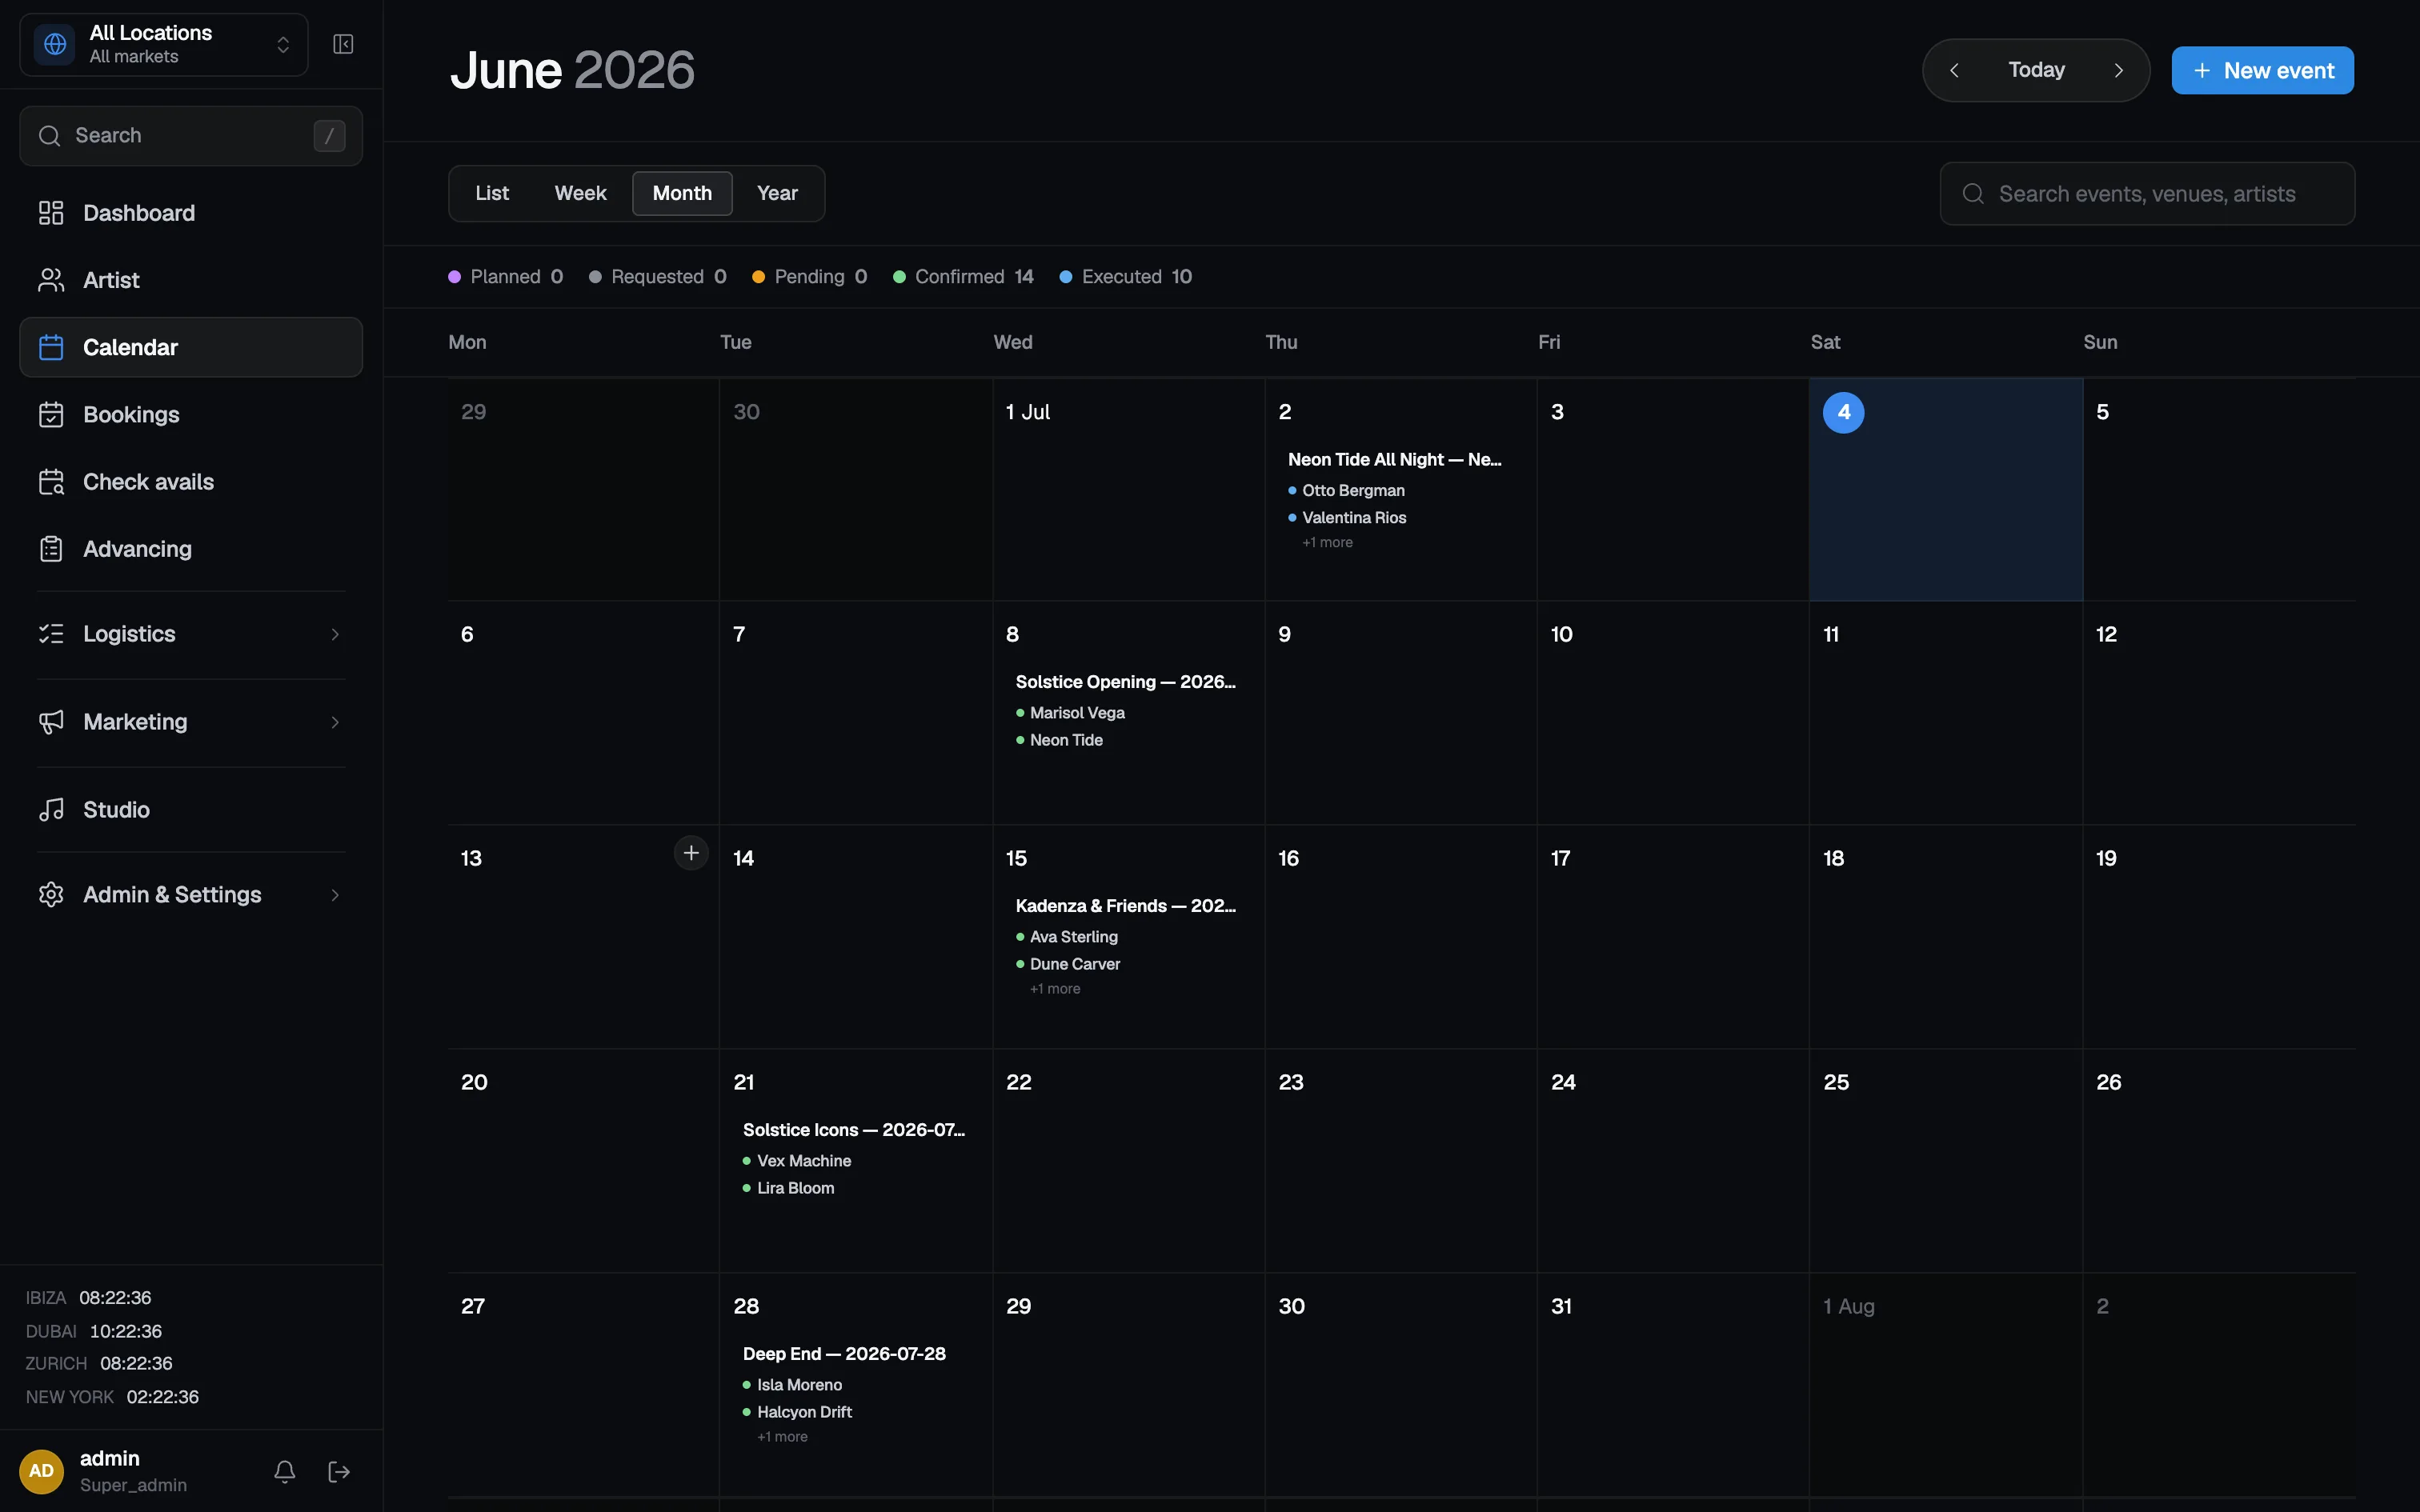Click Otto Bergman entry
Image resolution: width=2420 pixels, height=1512 pixels.
point(1346,491)
